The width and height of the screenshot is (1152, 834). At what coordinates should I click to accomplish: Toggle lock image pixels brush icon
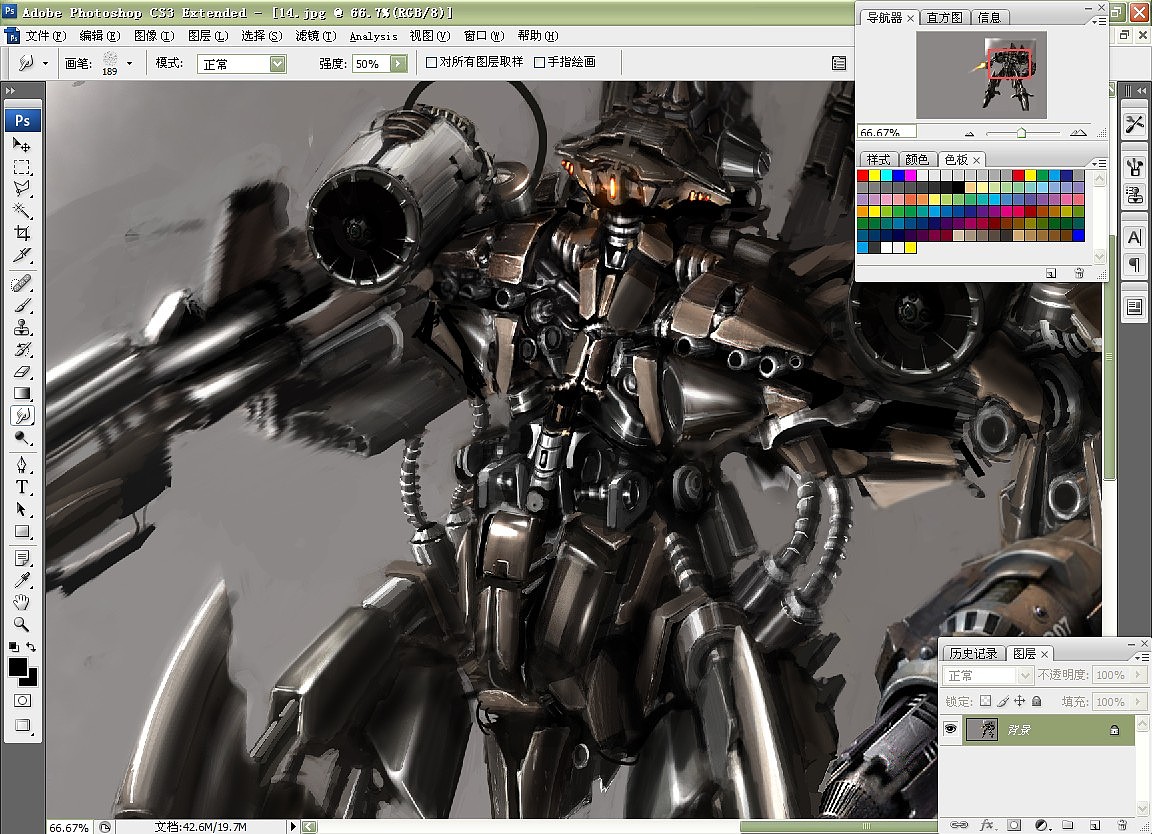(x=1003, y=701)
